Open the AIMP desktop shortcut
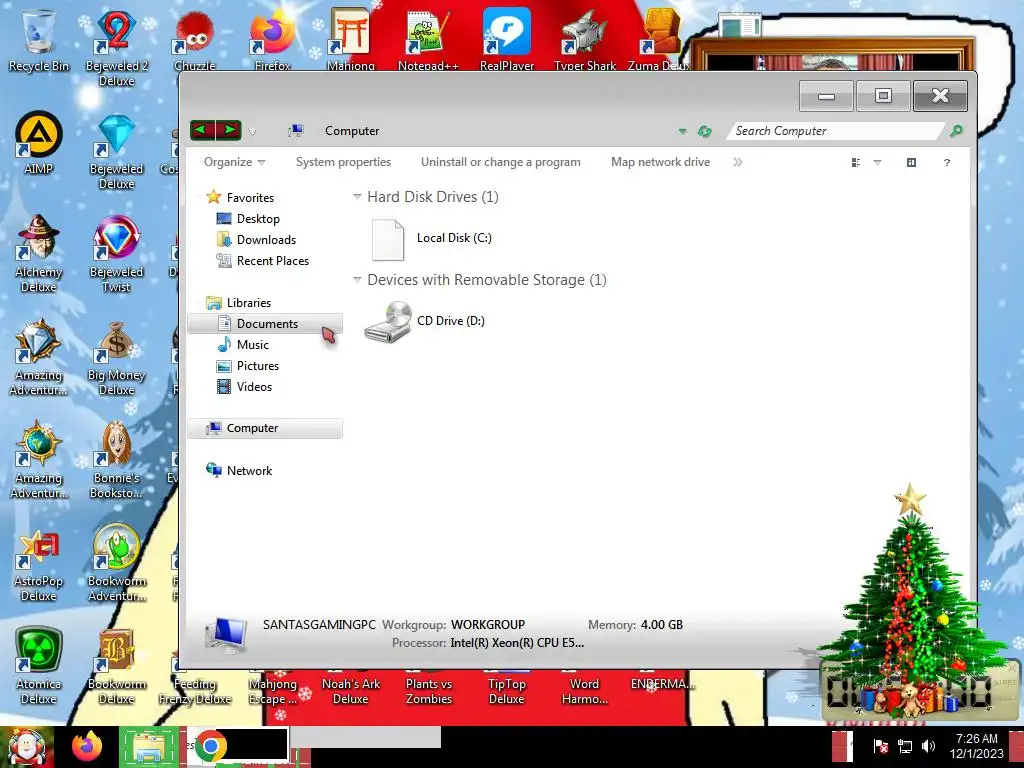Image resolution: width=1024 pixels, height=768 pixels. pos(39,144)
